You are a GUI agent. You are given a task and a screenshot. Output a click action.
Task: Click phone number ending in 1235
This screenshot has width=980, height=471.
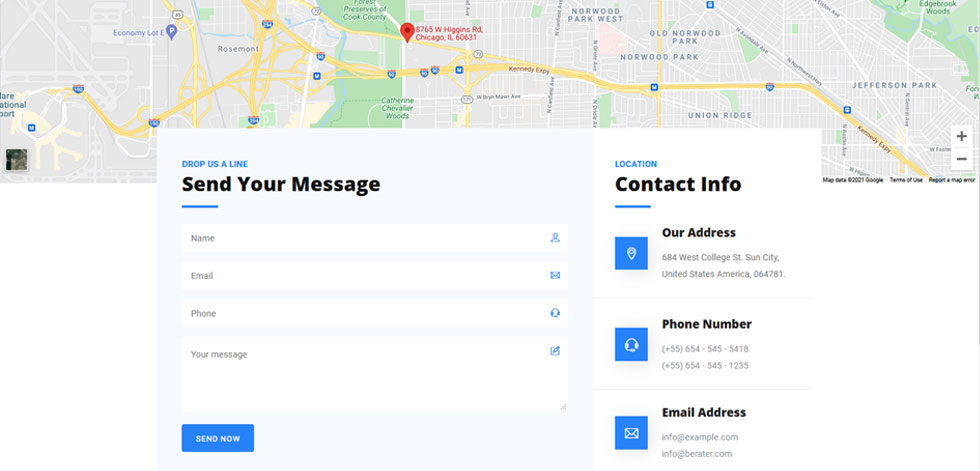(x=705, y=365)
